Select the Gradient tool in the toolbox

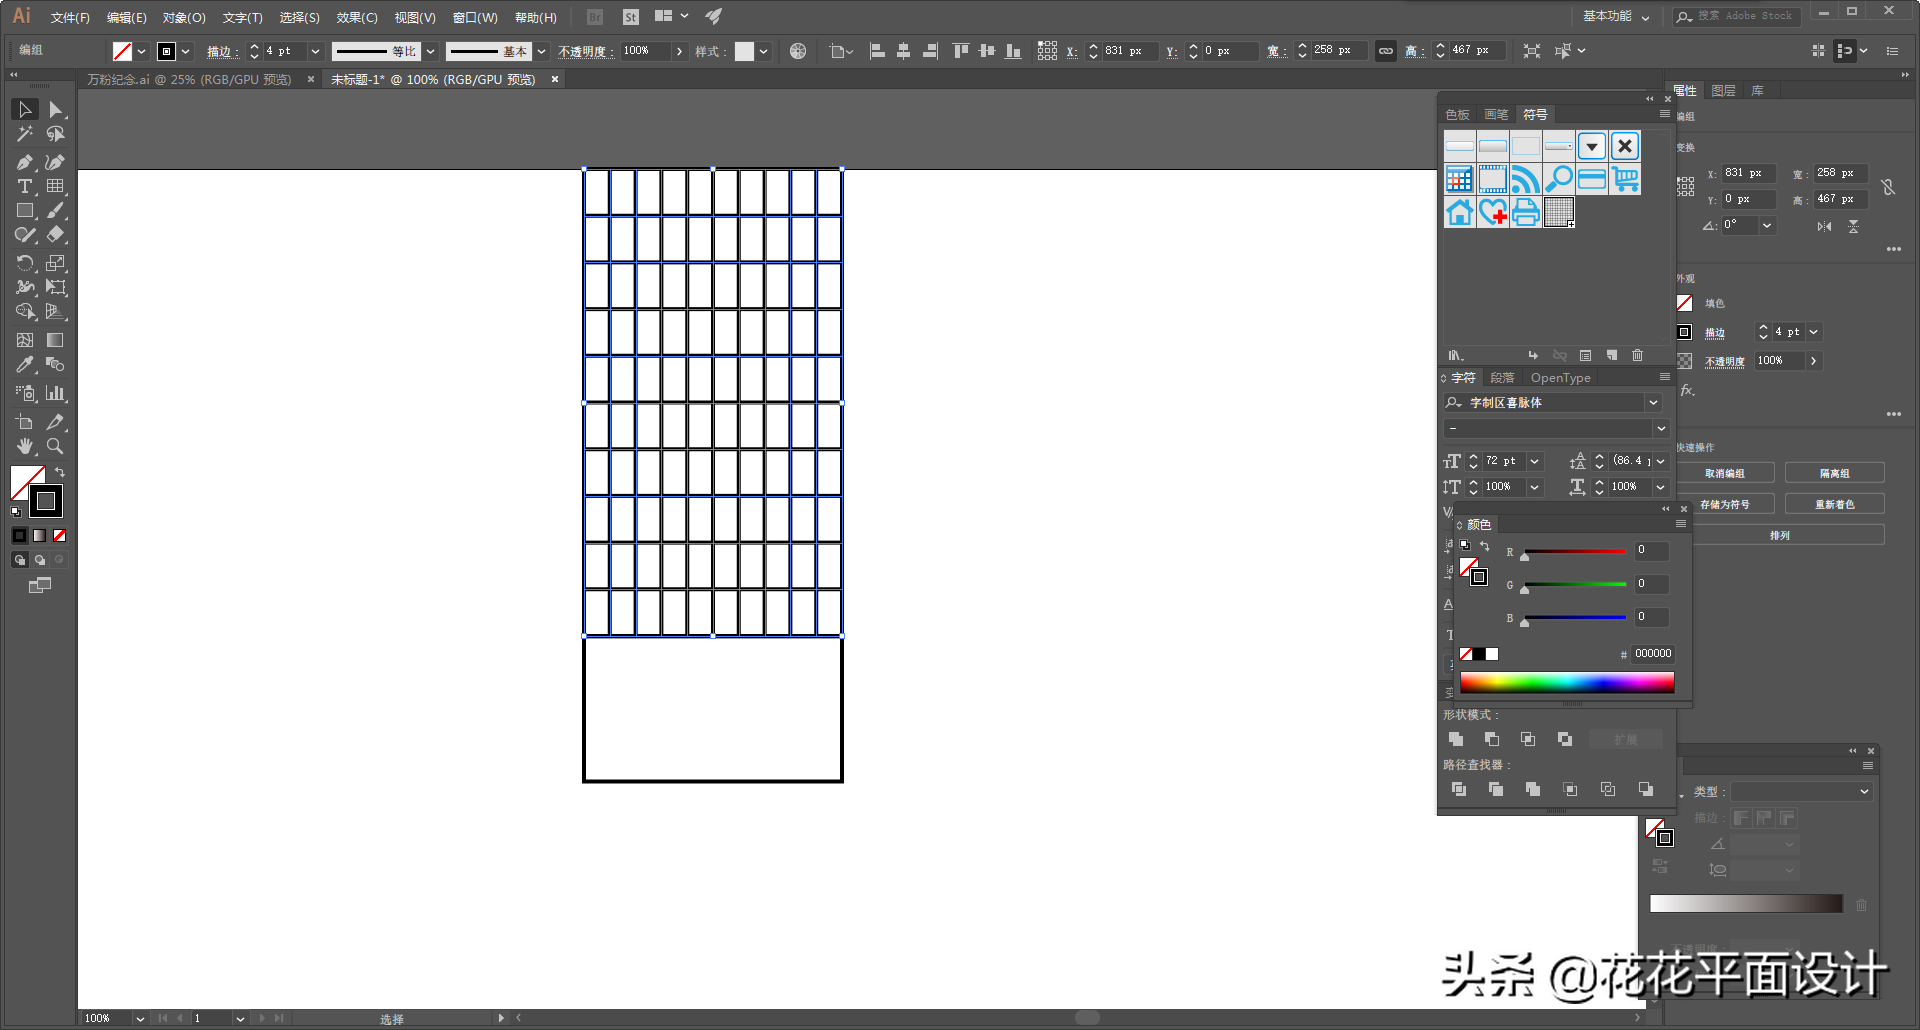pos(56,340)
